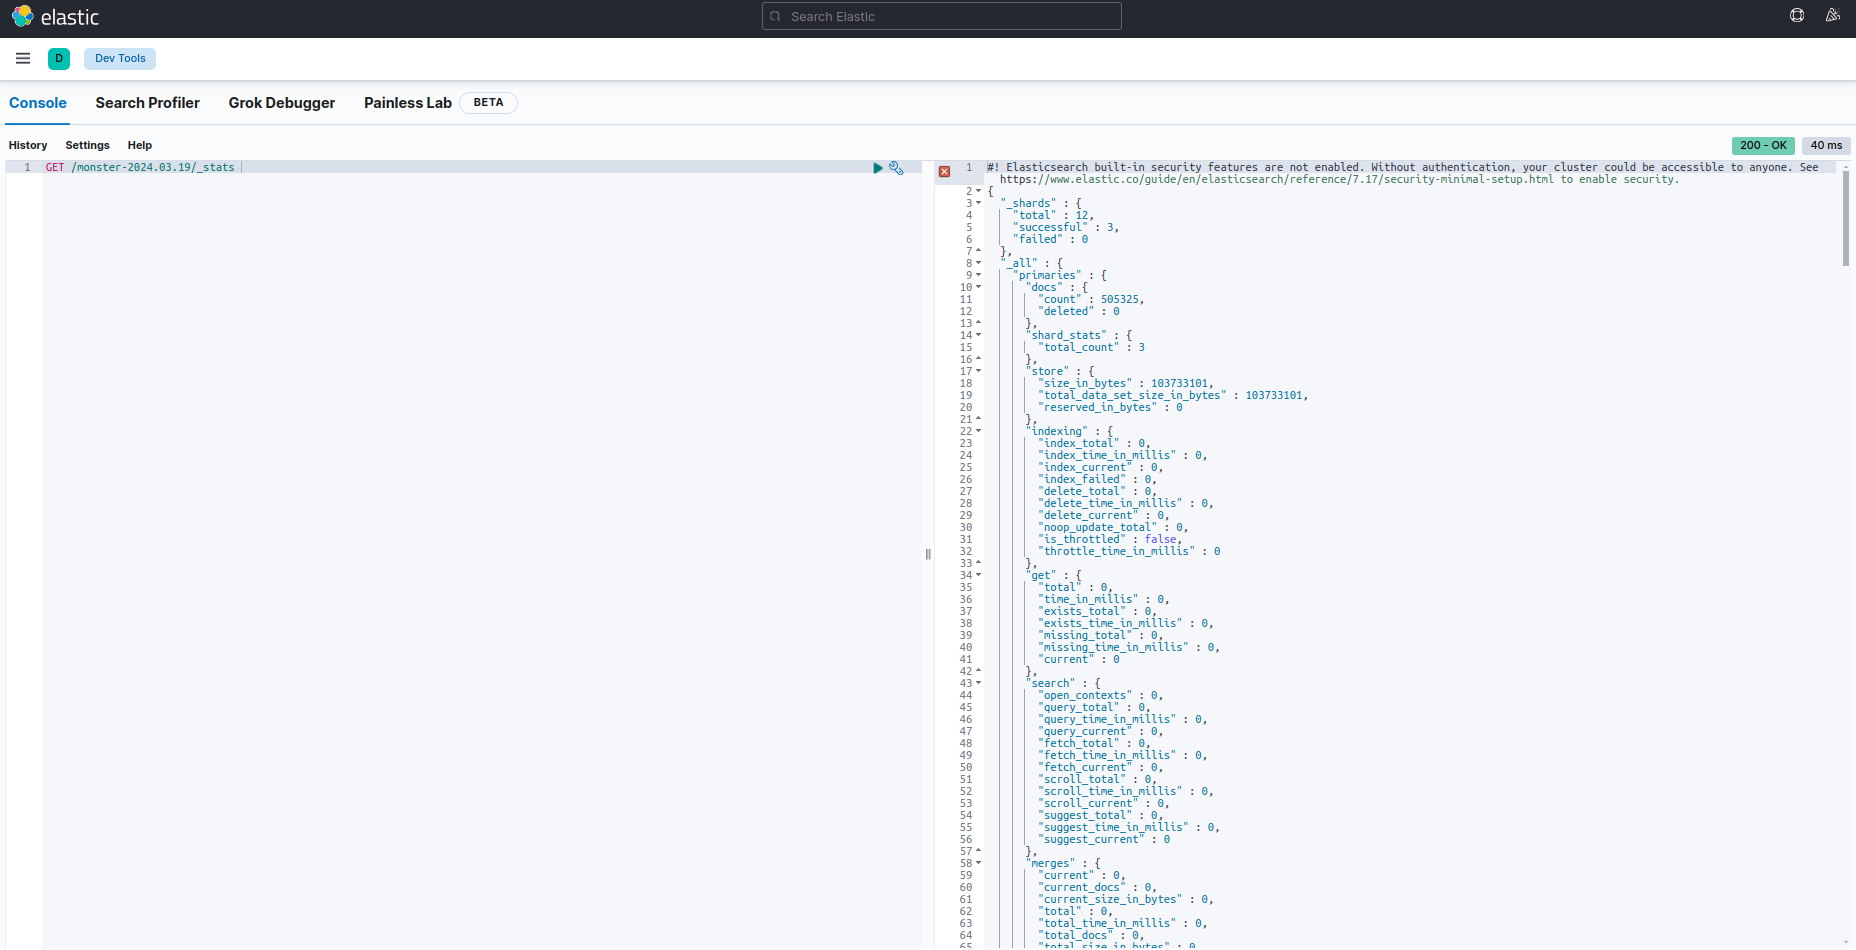1856x950 pixels.
Task: Open the help menu icon in header
Action: click(x=1797, y=16)
